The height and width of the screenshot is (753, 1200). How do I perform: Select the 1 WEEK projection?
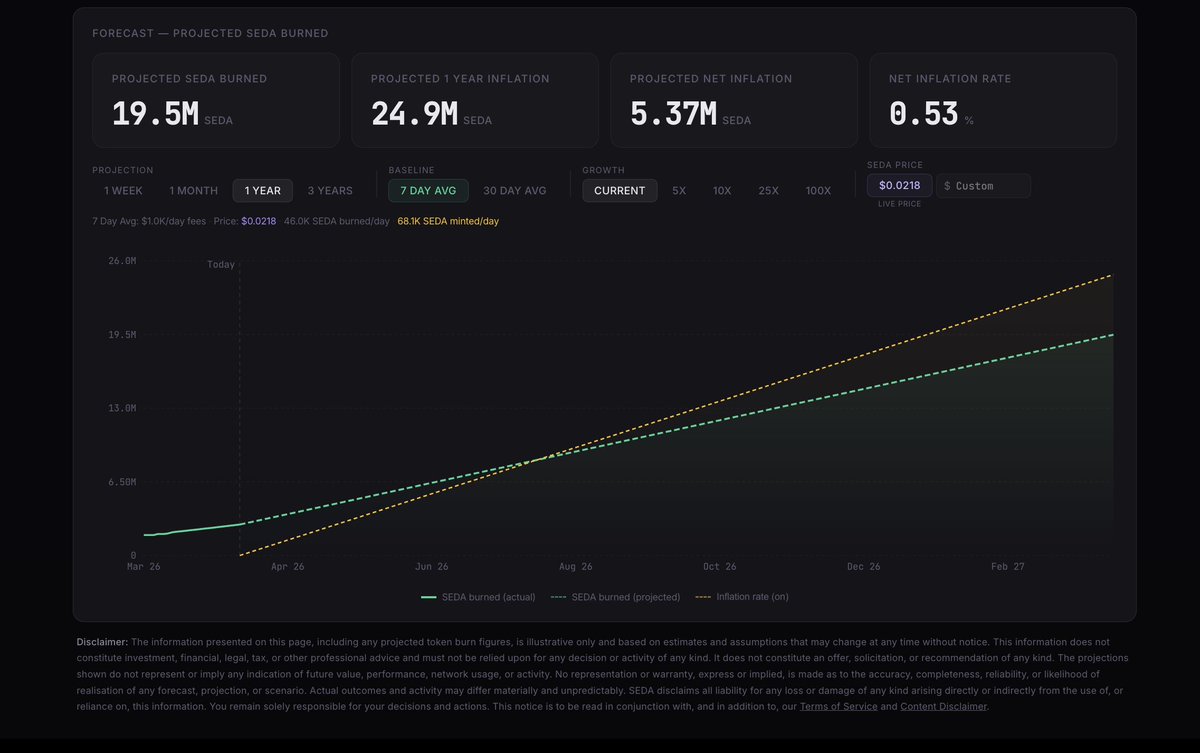[x=123, y=191]
